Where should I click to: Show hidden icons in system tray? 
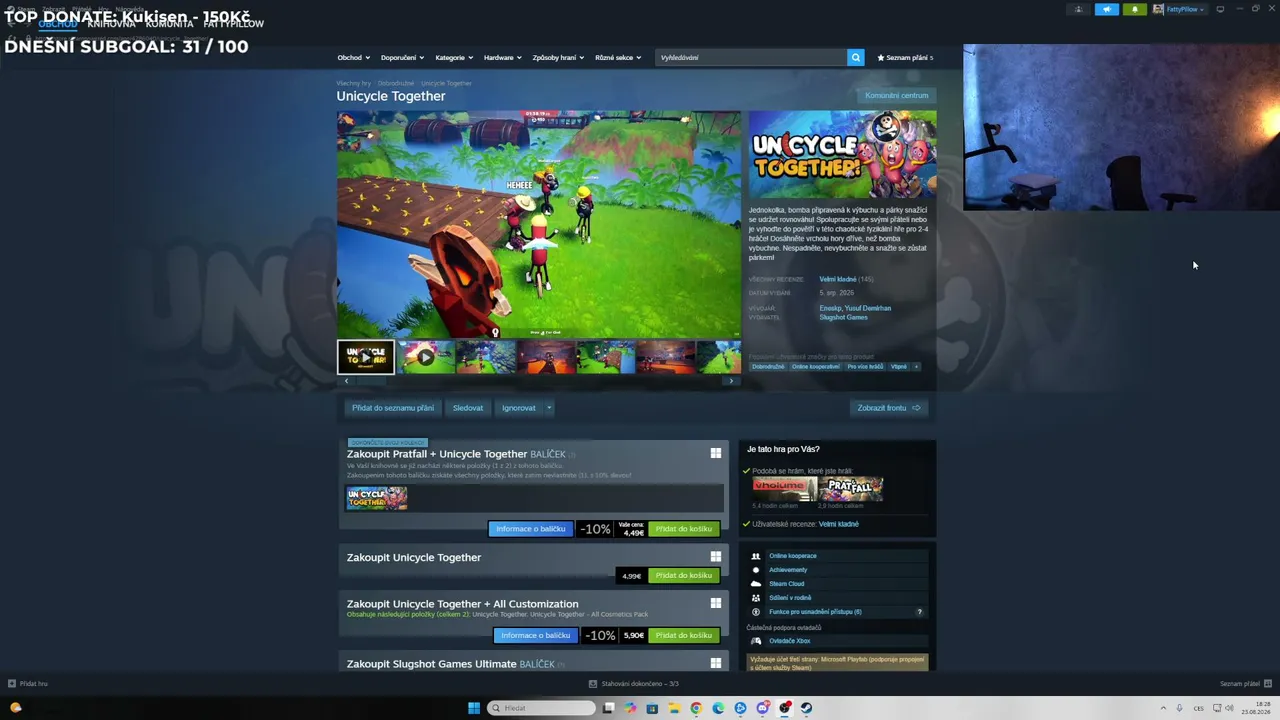(x=1164, y=708)
